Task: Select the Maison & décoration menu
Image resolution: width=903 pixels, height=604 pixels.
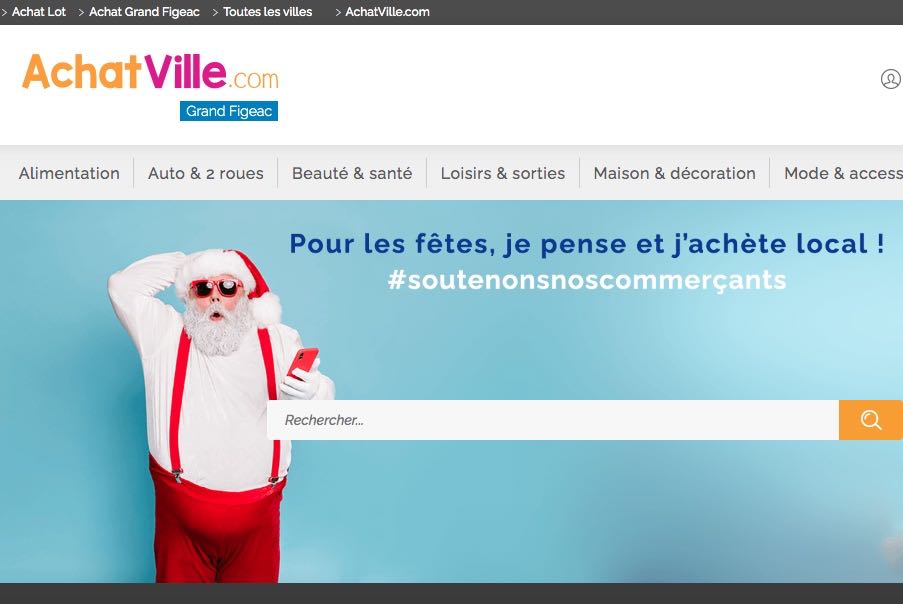Action: pos(674,173)
